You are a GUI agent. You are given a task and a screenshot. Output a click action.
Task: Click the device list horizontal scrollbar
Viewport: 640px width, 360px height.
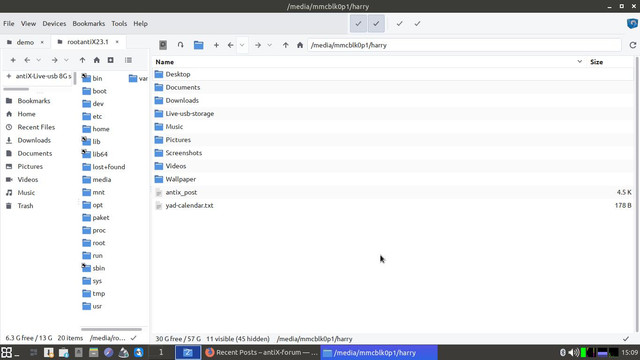[16, 89]
